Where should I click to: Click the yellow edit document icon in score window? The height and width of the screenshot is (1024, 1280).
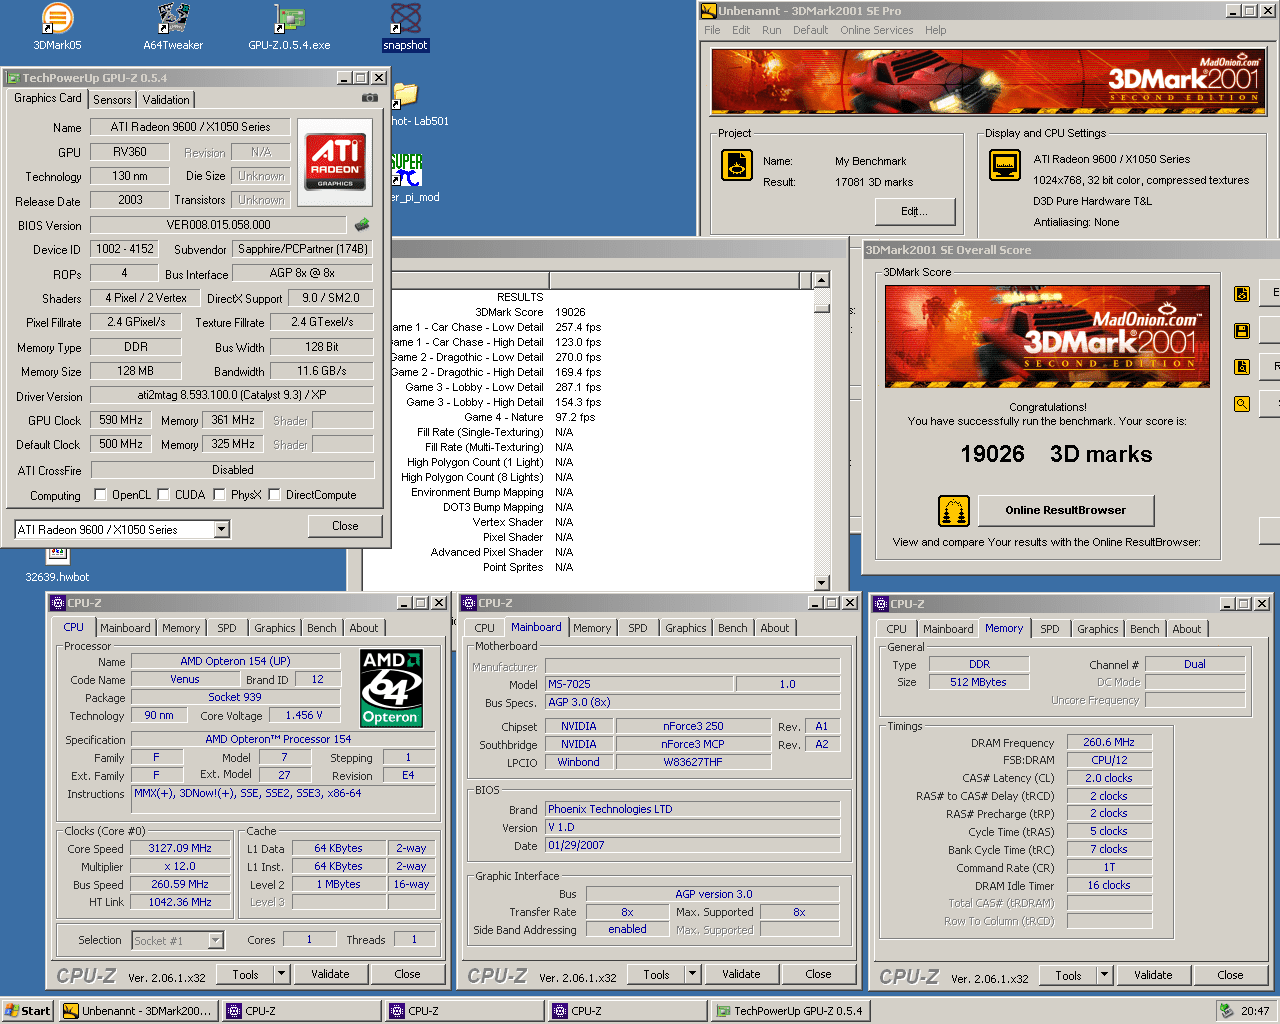click(1242, 294)
